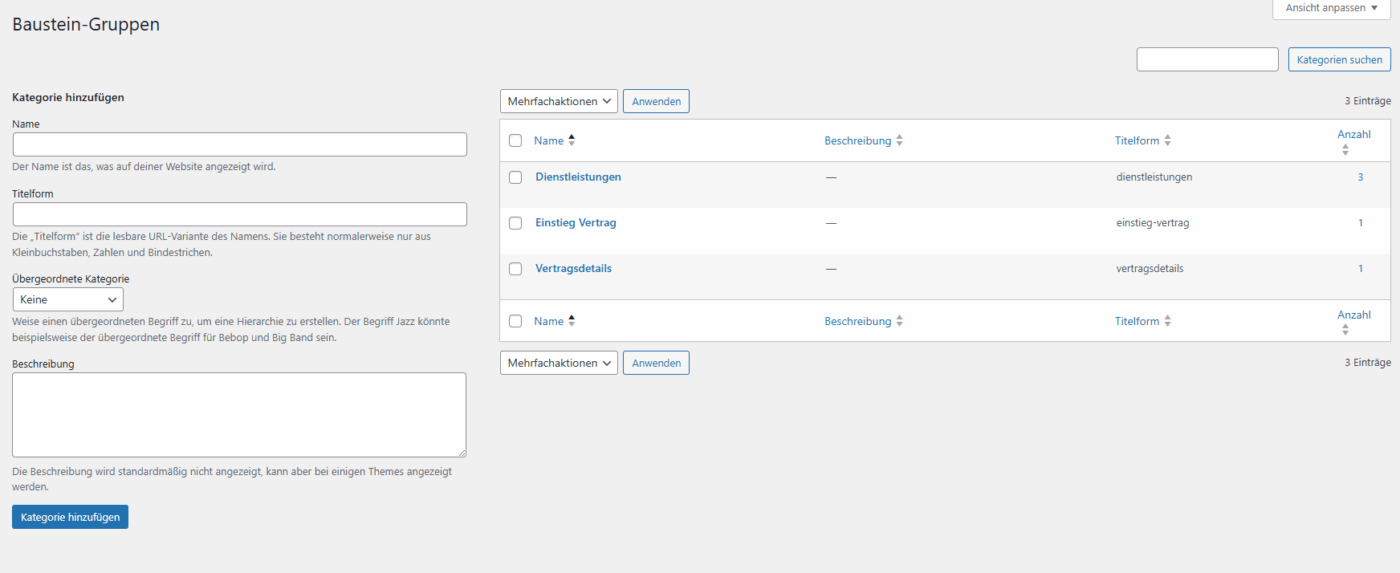Open the Dienstleistungen category
The height and width of the screenshot is (573, 1400).
[x=578, y=177]
